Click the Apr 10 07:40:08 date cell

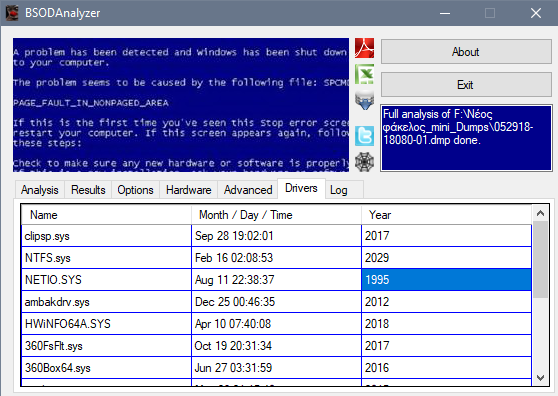(276, 324)
